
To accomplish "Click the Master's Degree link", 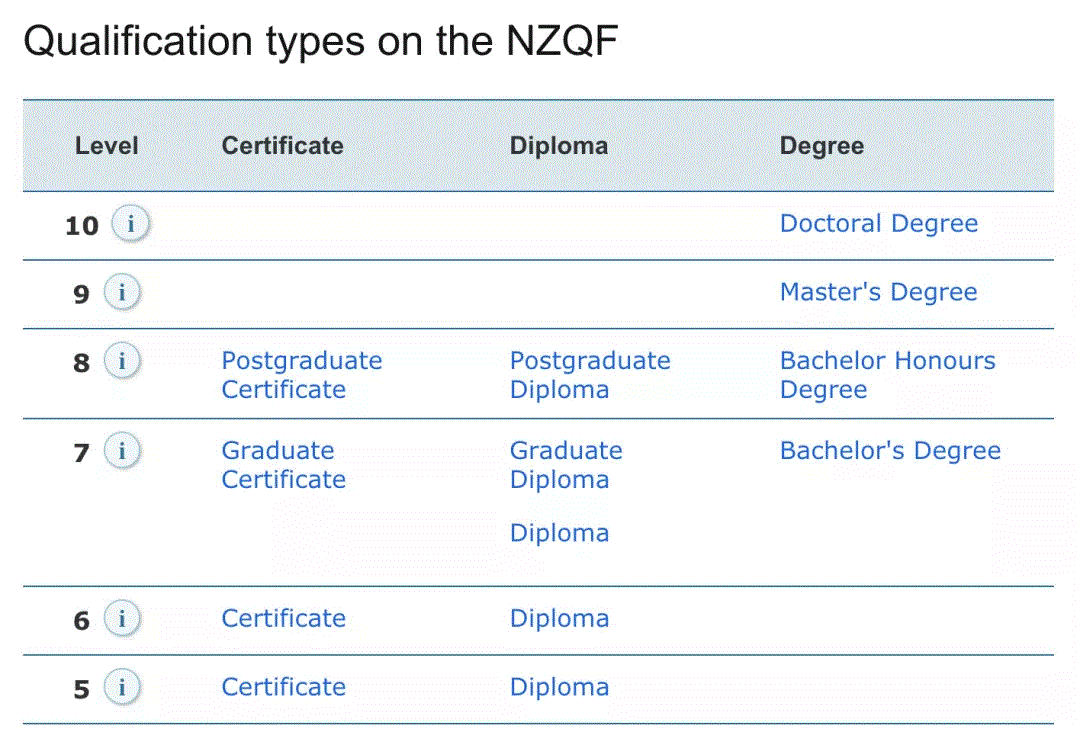I will [x=878, y=292].
